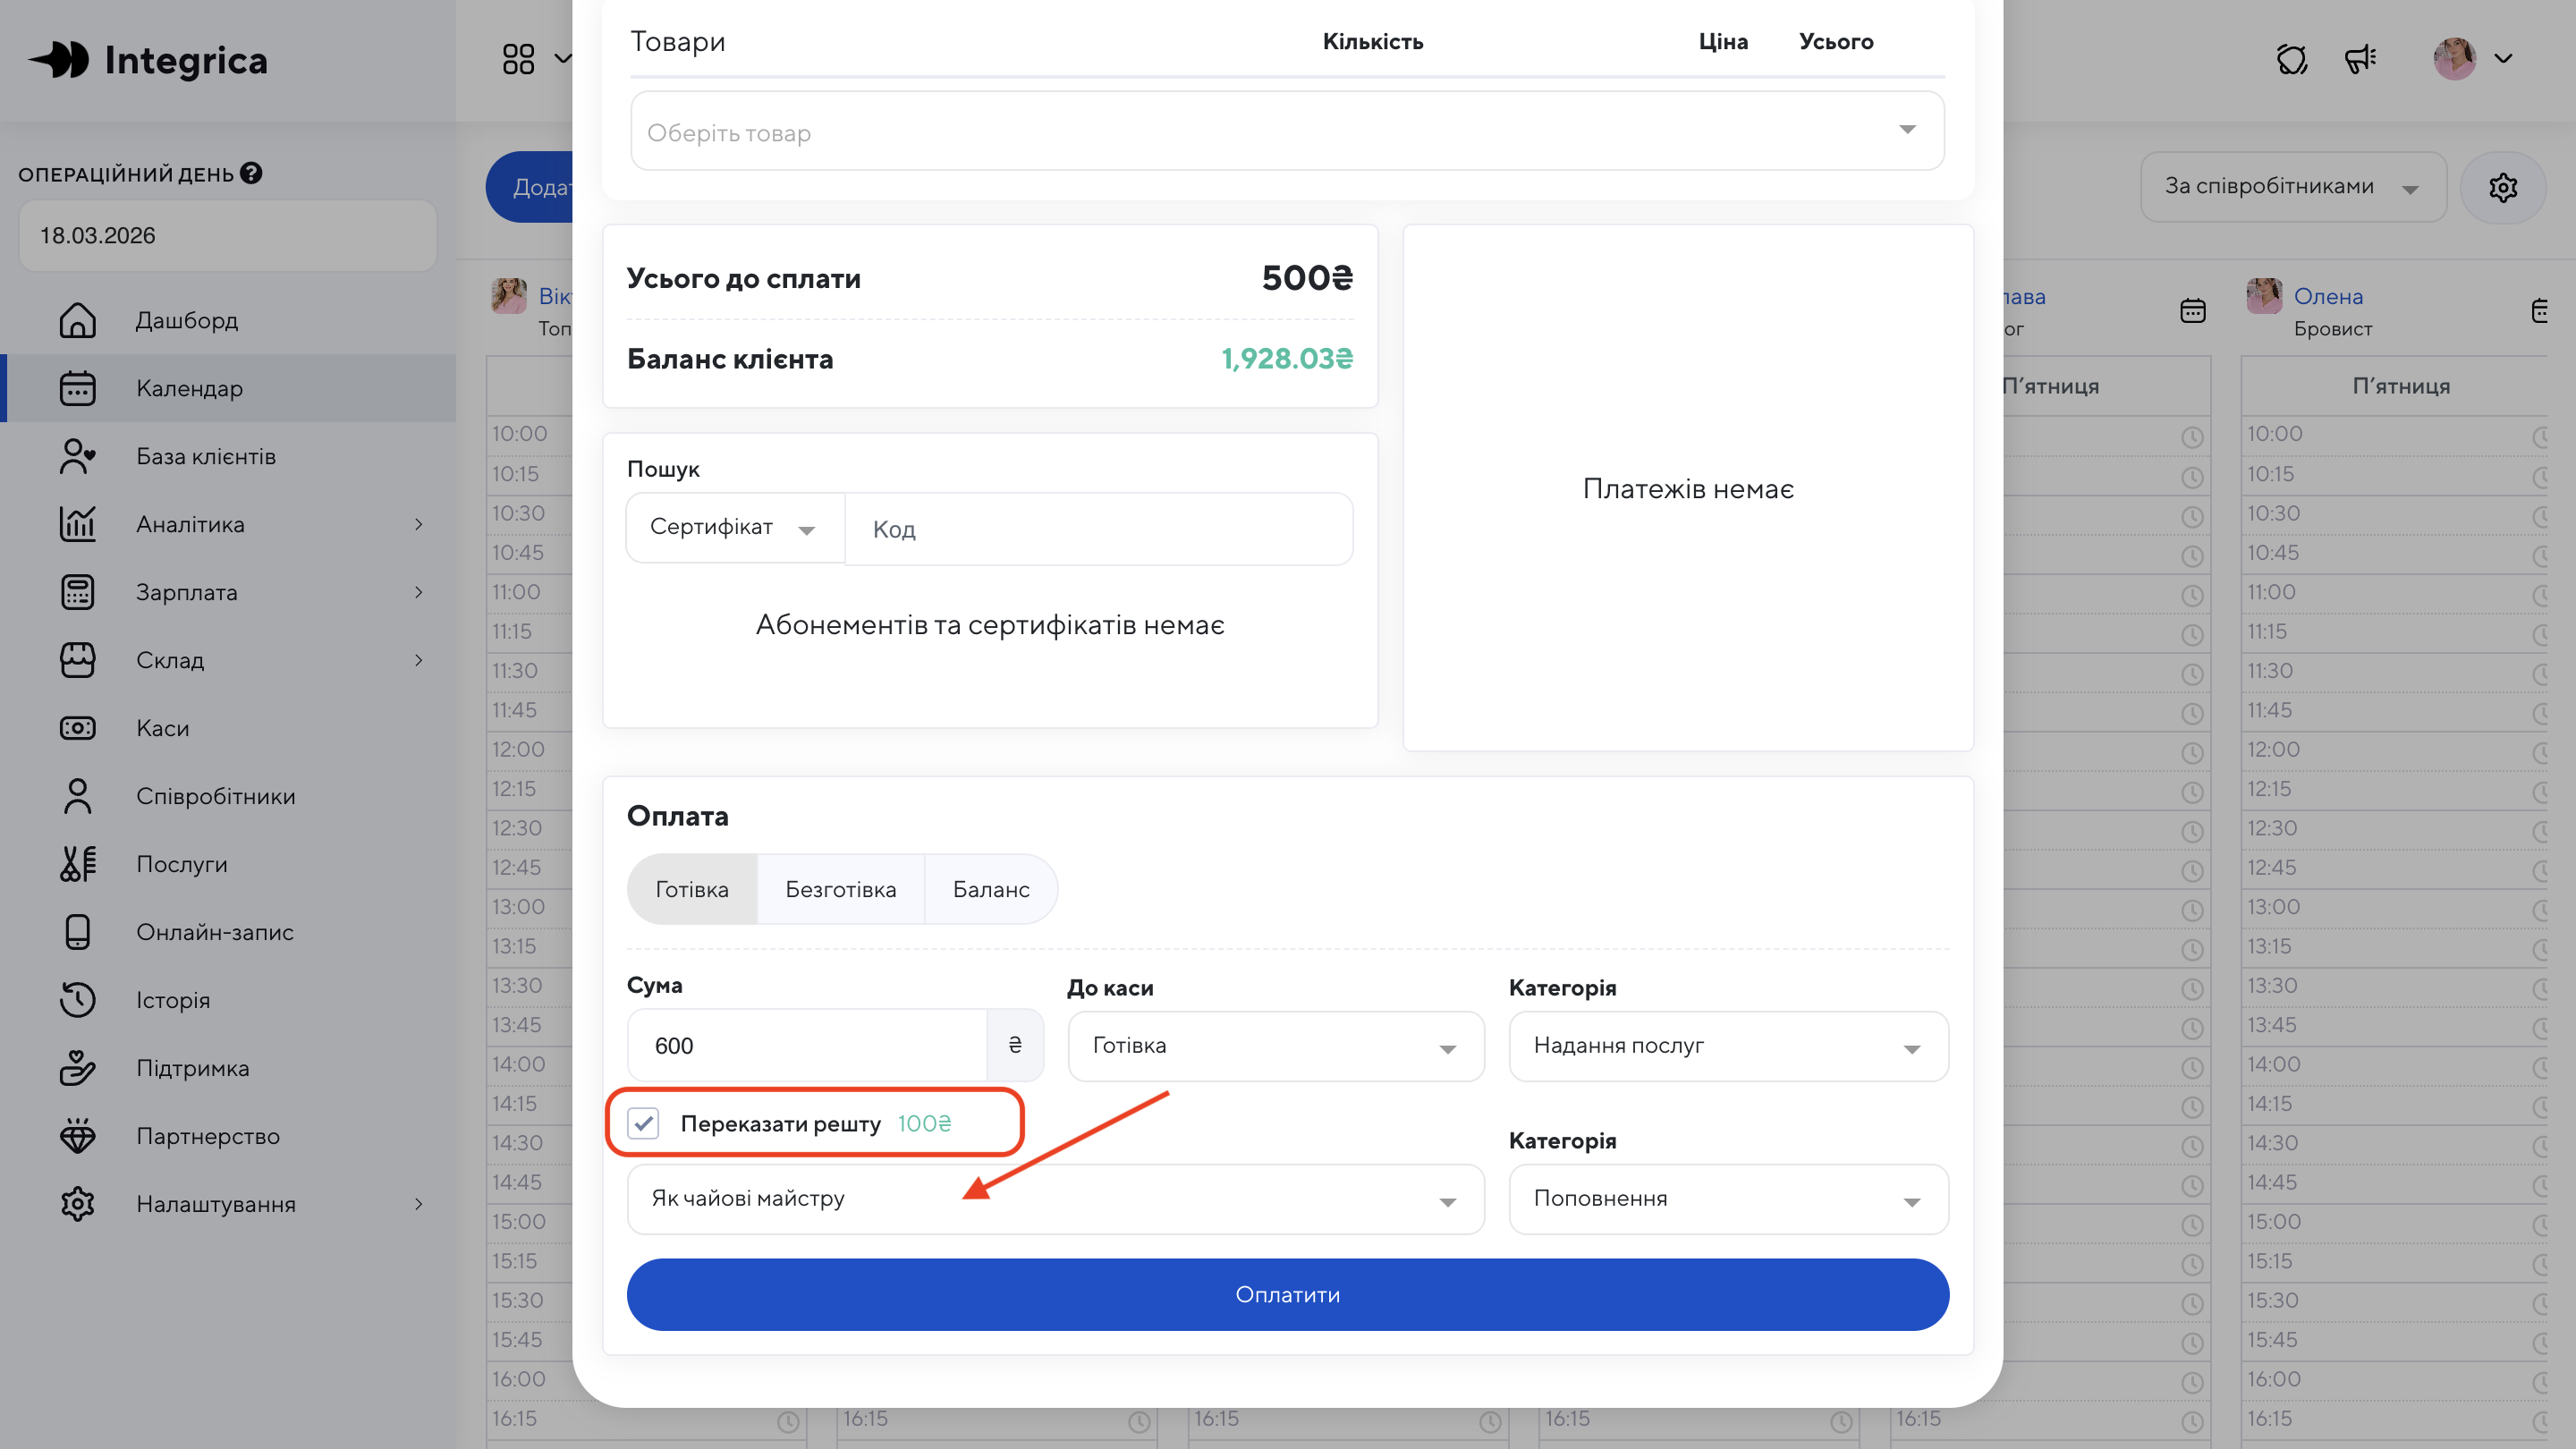Viewport: 2576px width, 1449px height.
Task: Click the megaphone announcements icon
Action: click(2361, 59)
